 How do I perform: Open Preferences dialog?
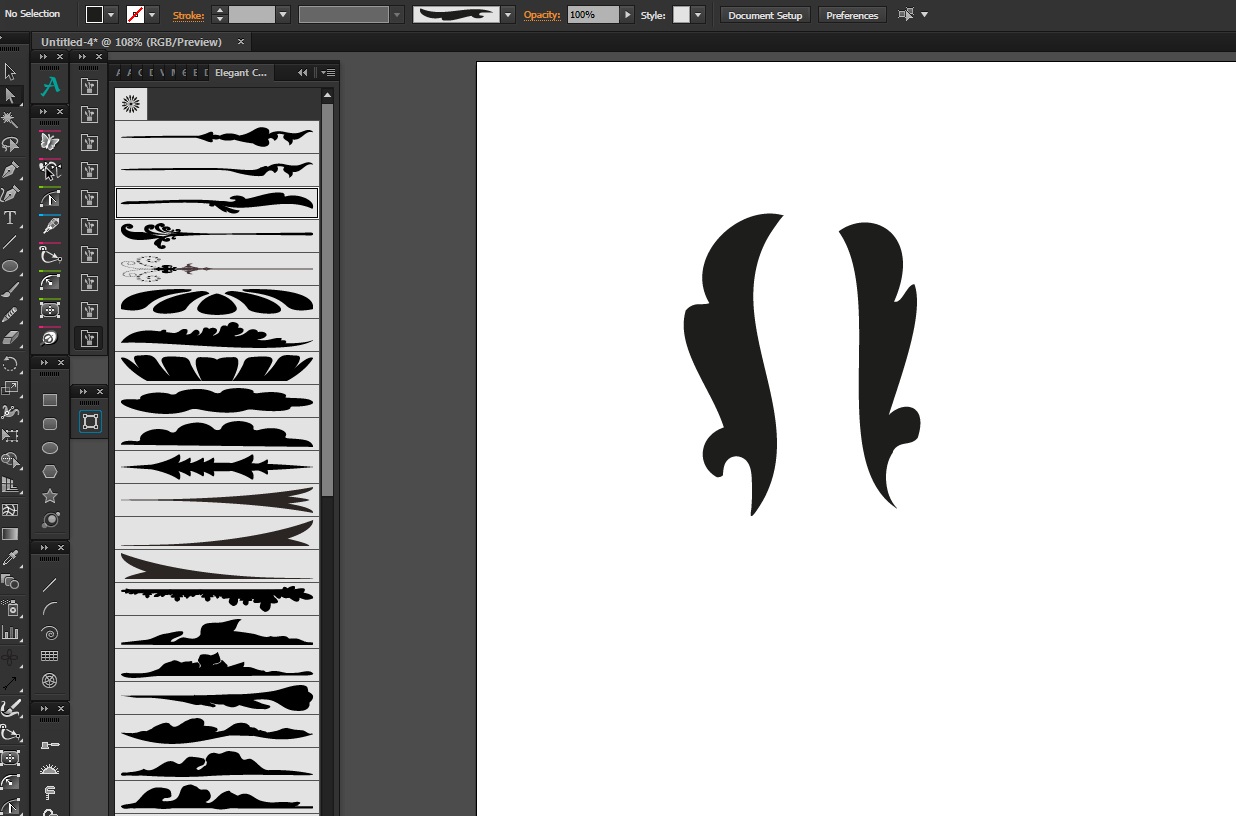852,15
